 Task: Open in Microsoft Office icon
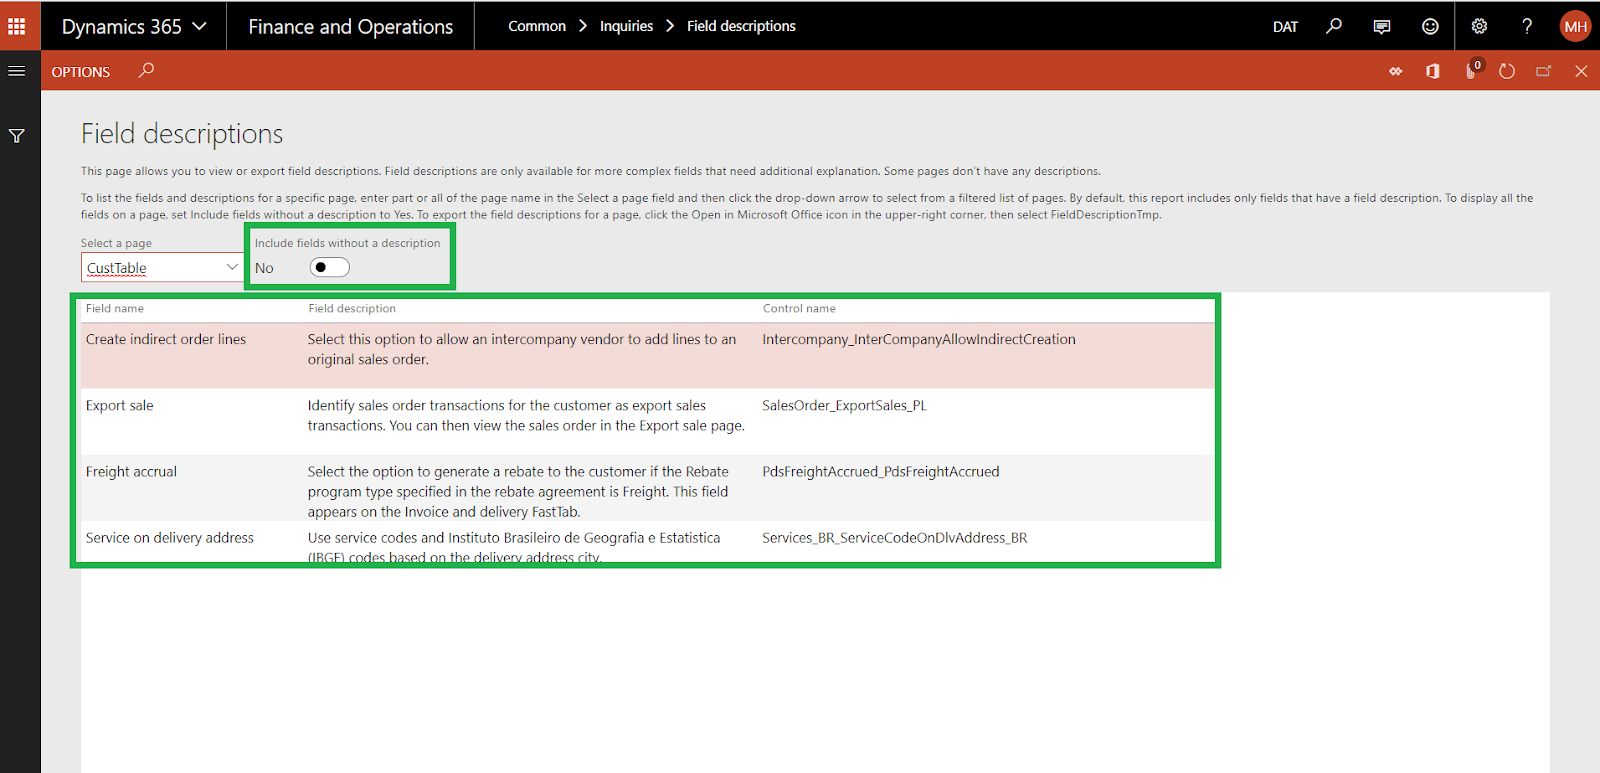tap(1433, 71)
